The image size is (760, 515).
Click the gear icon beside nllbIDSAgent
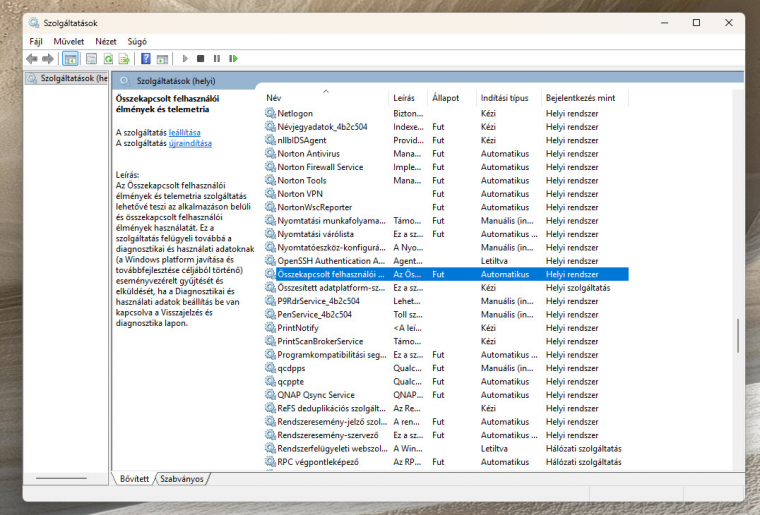pyautogui.click(x=270, y=140)
